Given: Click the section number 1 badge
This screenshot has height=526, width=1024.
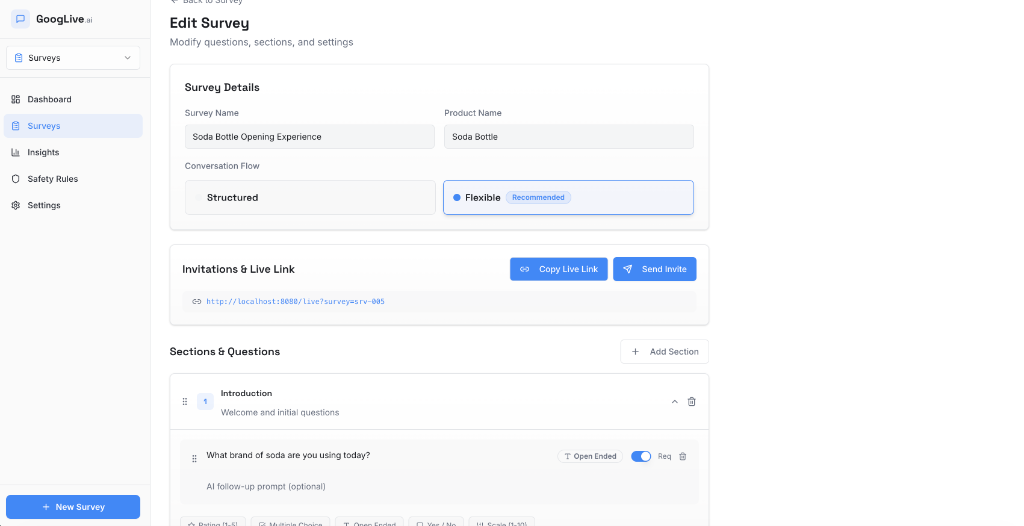Looking at the screenshot, I should coord(205,402).
